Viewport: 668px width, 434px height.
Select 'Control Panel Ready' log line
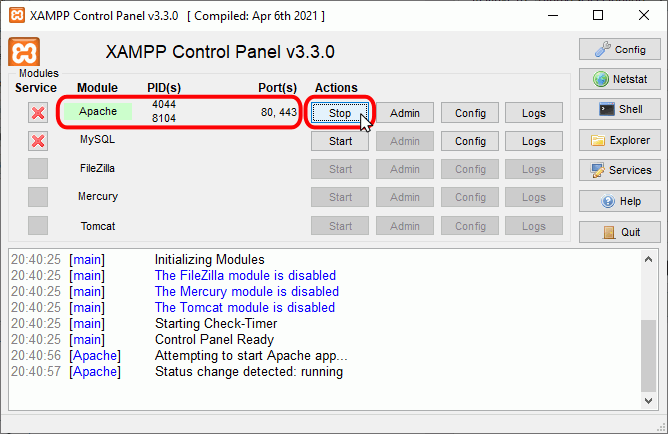tap(214, 339)
